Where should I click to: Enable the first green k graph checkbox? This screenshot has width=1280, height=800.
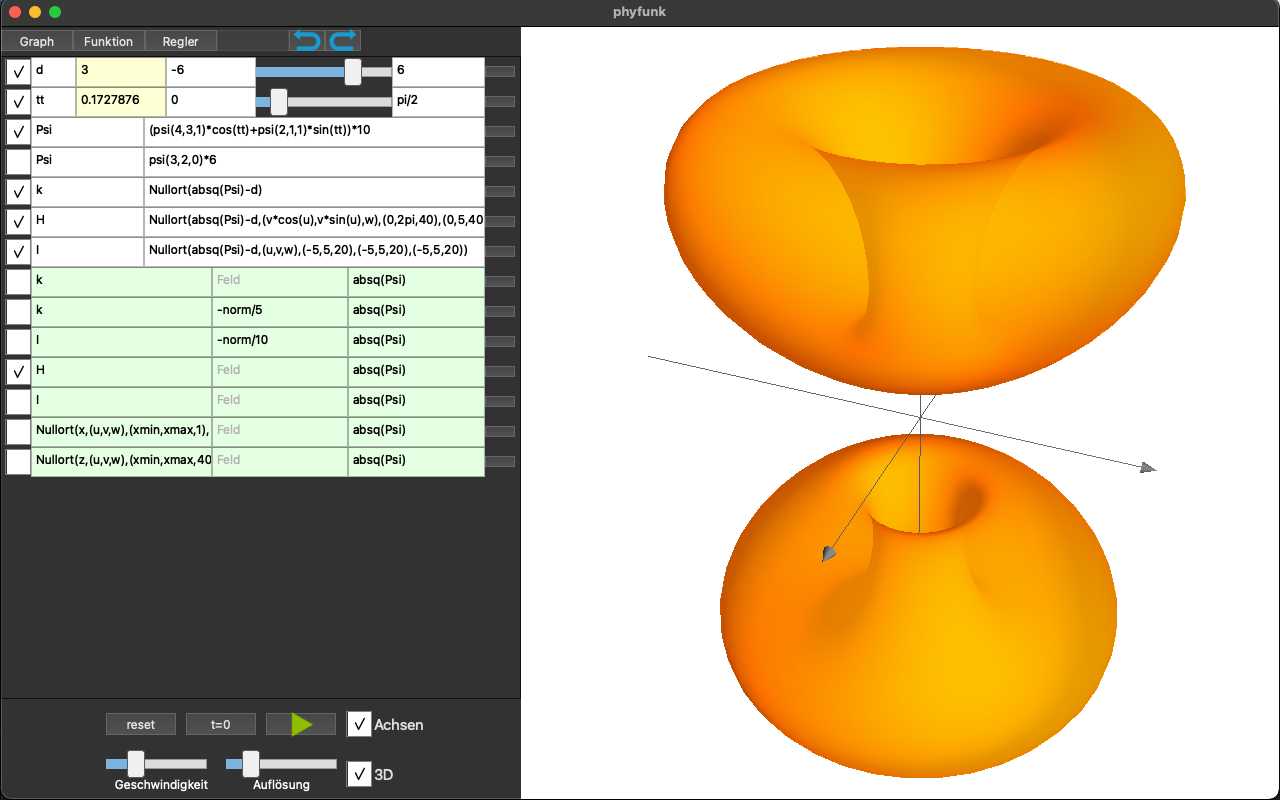(18, 282)
